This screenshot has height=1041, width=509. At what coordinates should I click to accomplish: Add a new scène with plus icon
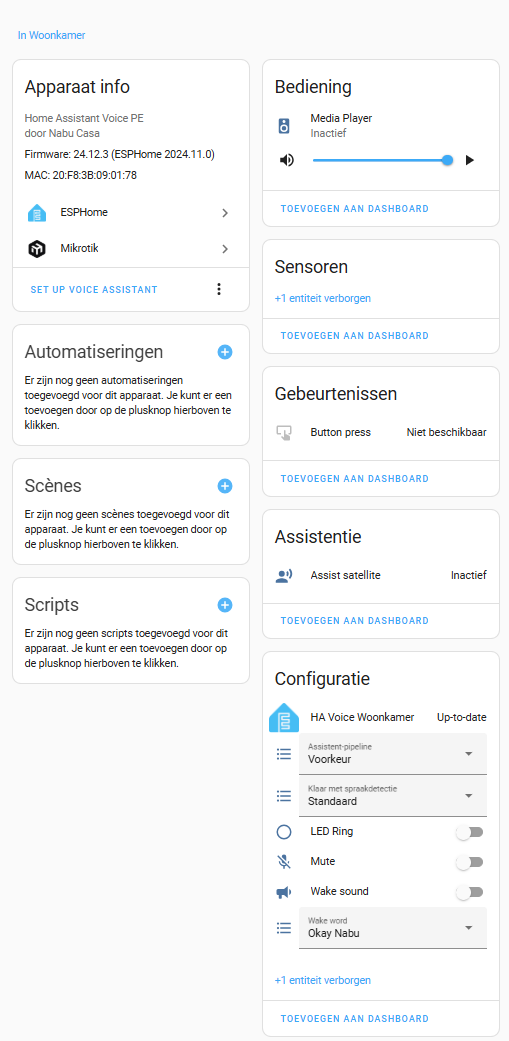click(x=225, y=486)
